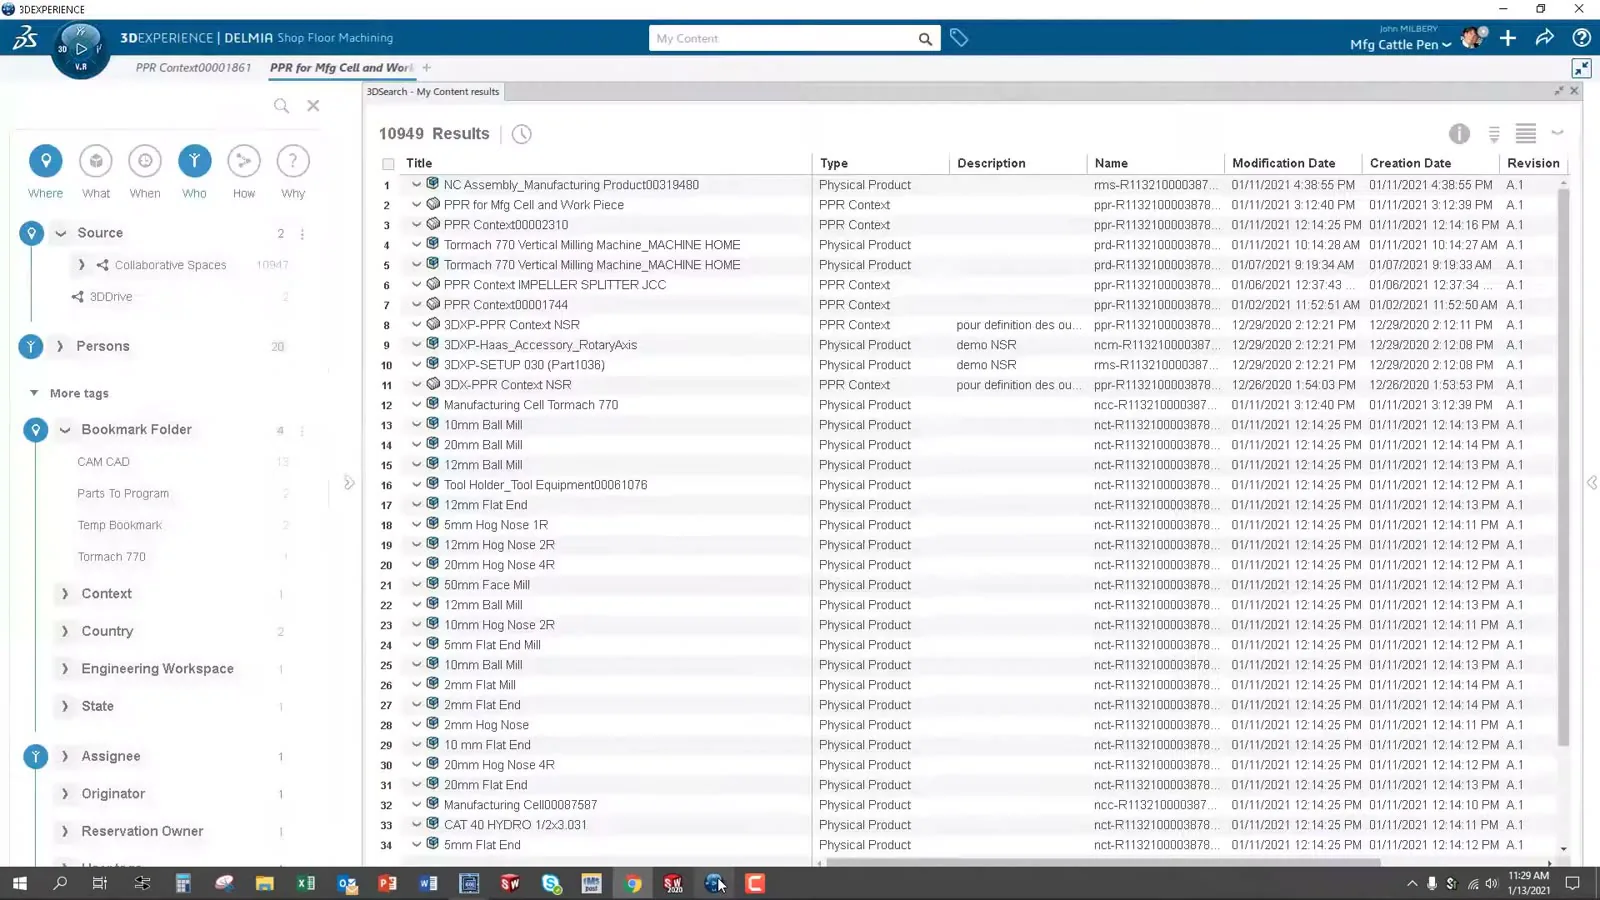Open dropdown for NC Assembly_Manufacturing Product row
This screenshot has width=1600, height=900.
pyautogui.click(x=416, y=184)
